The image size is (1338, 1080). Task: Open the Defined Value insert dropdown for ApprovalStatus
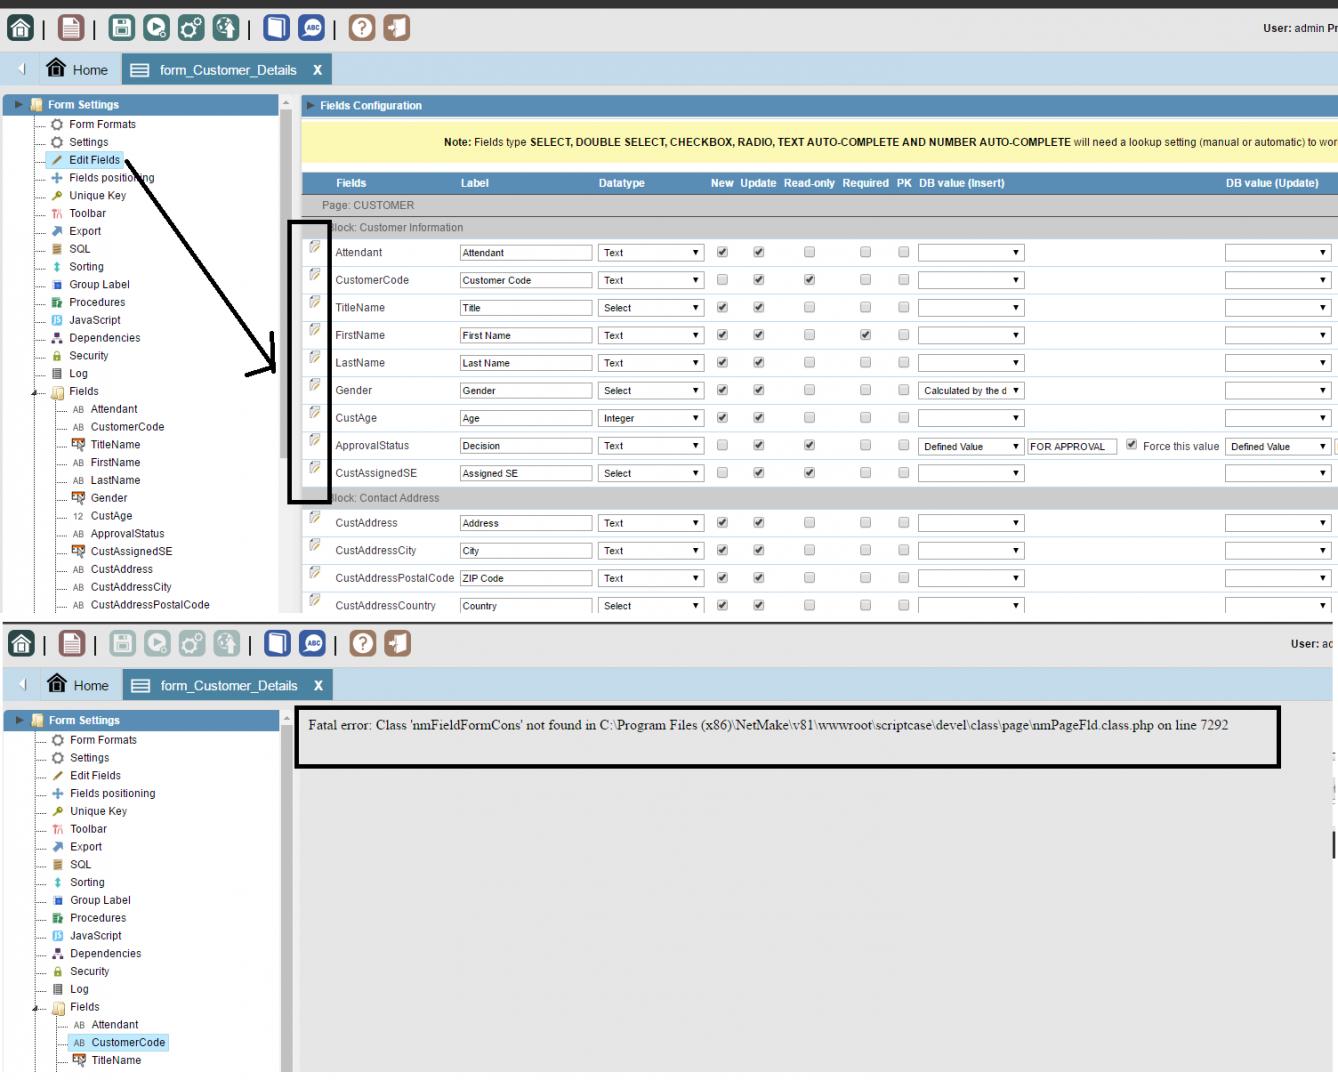[x=971, y=446]
